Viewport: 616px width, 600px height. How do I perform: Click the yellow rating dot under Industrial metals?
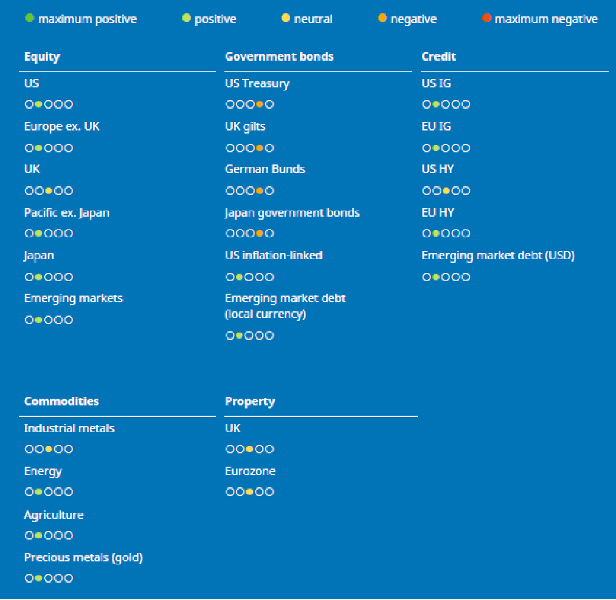tap(49, 449)
